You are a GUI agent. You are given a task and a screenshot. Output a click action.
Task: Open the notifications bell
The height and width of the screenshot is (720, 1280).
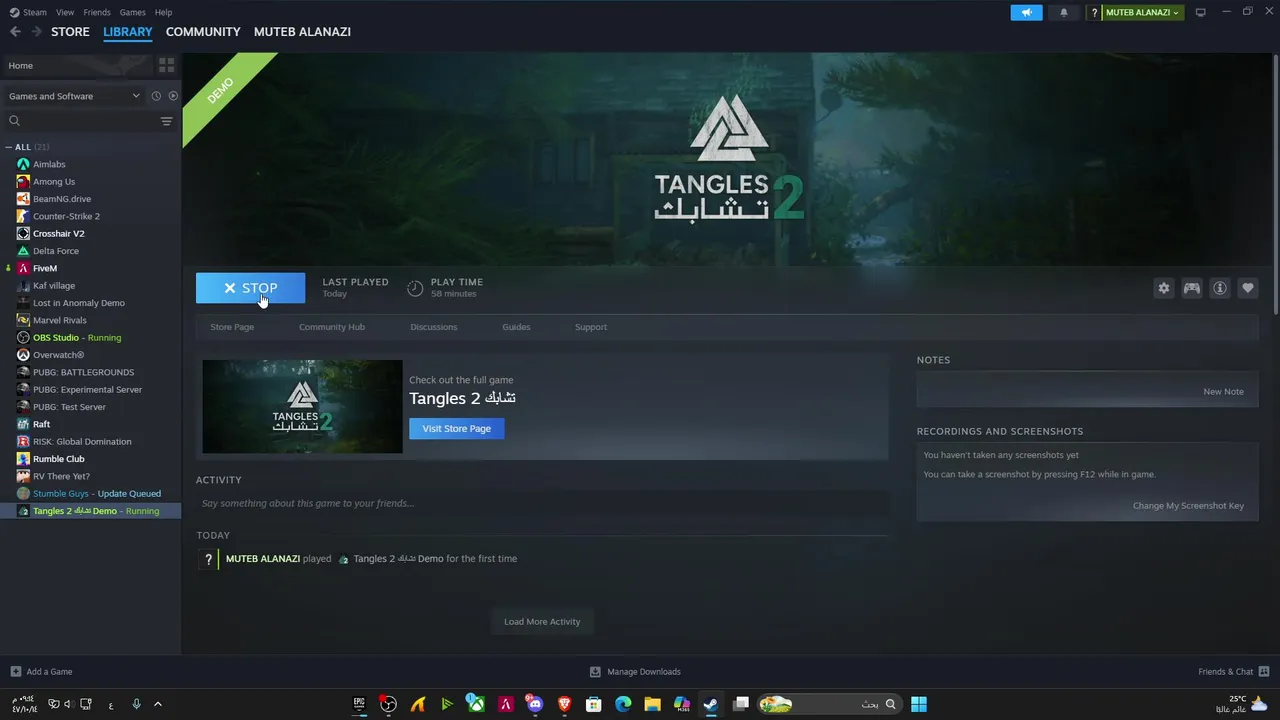pyautogui.click(x=1063, y=12)
